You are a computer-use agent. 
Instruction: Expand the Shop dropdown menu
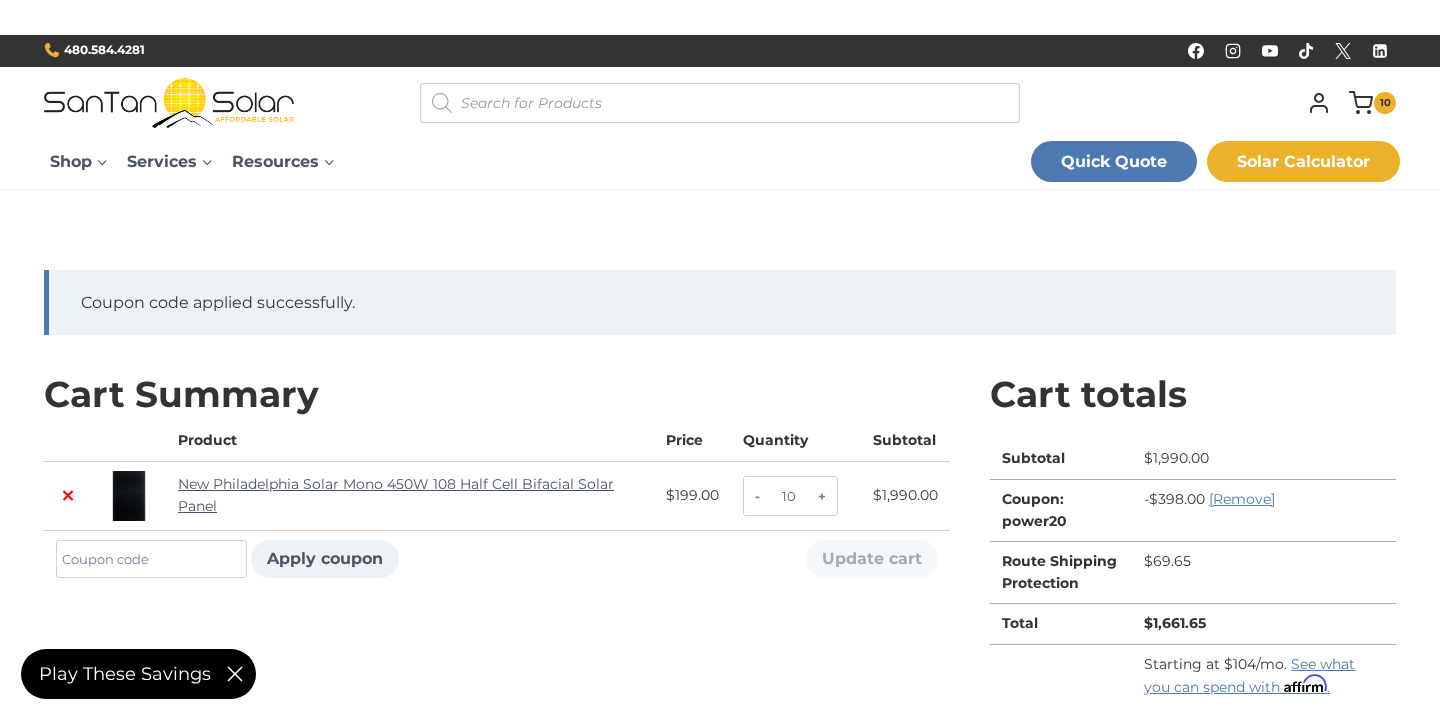78,162
